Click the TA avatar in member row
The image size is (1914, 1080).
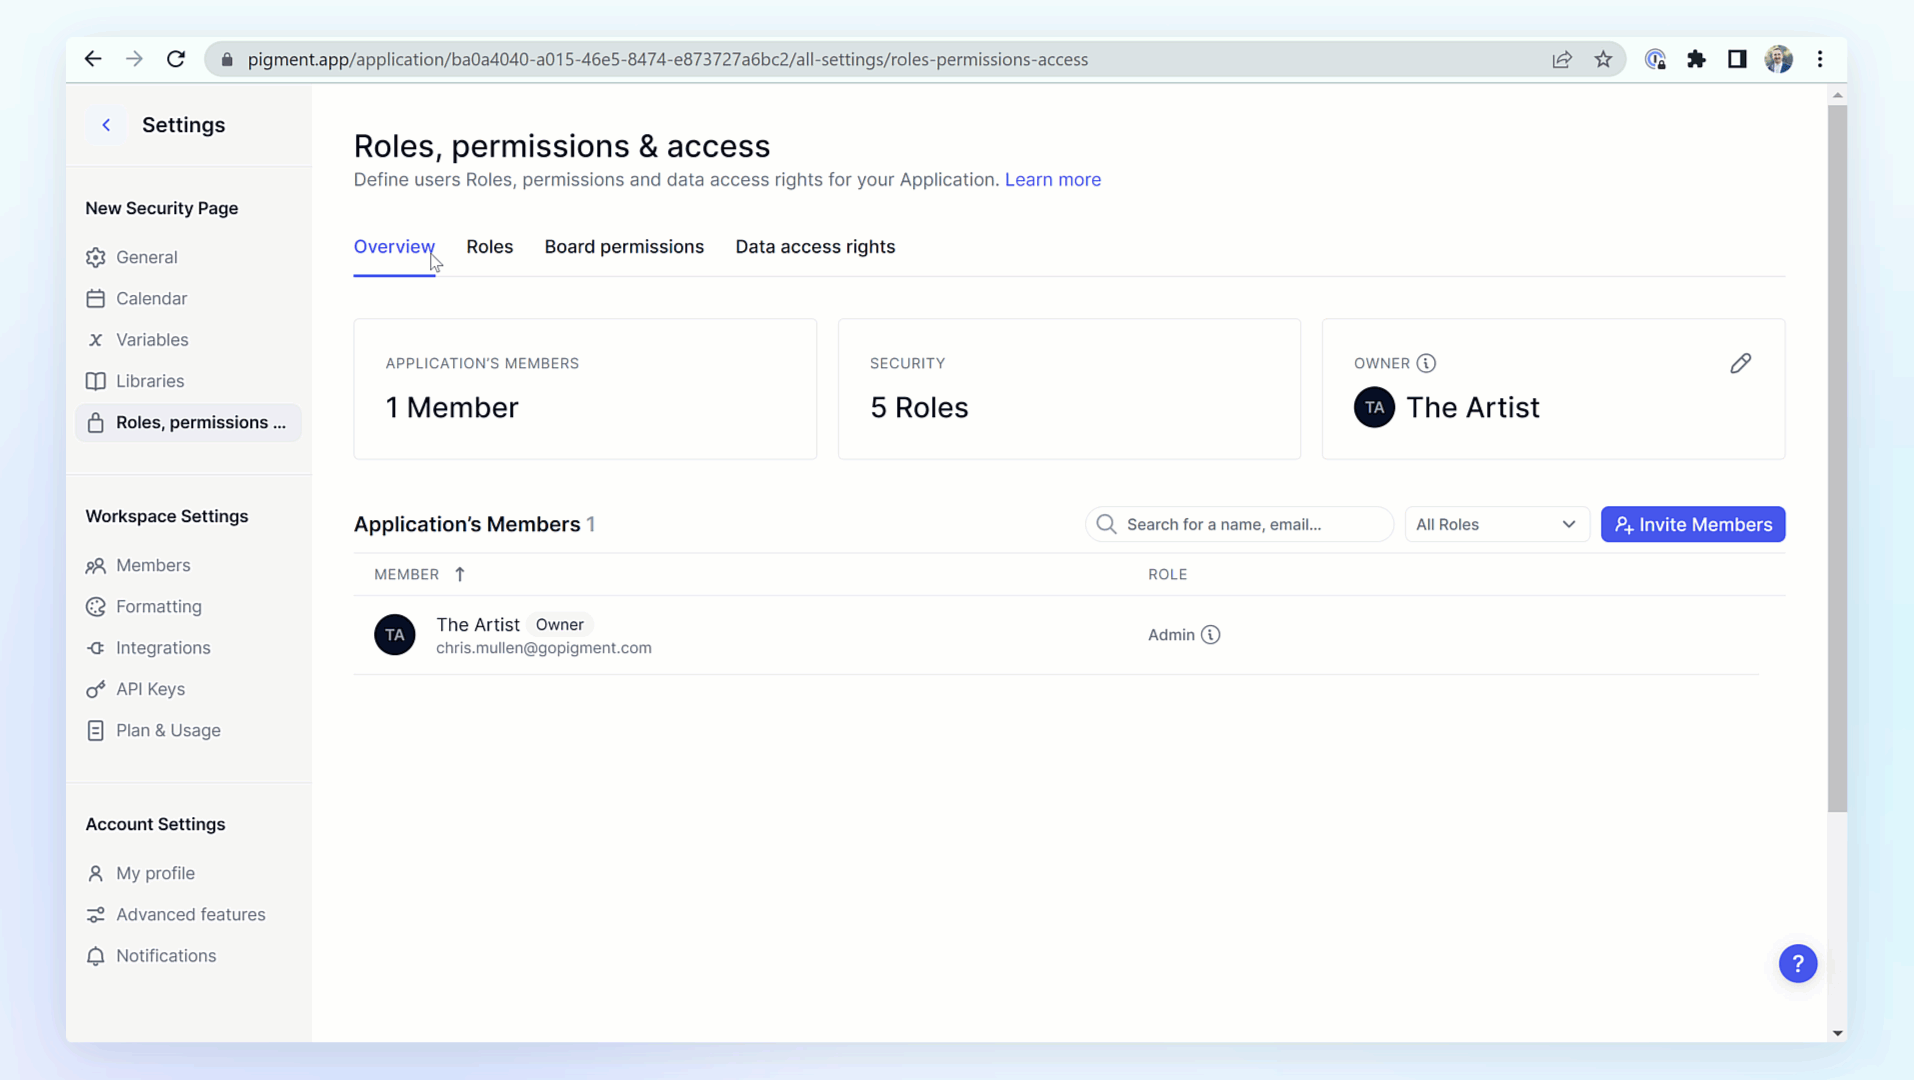tap(395, 635)
